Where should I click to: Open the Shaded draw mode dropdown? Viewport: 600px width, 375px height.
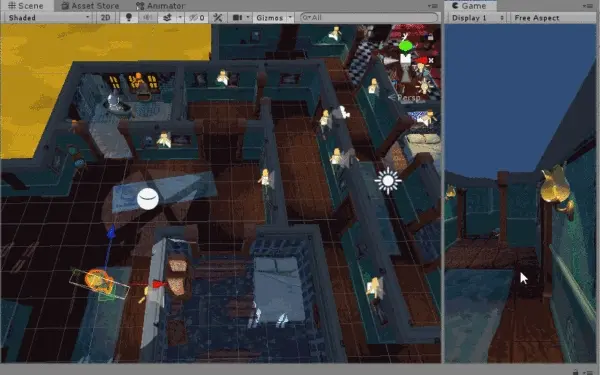tap(49, 18)
